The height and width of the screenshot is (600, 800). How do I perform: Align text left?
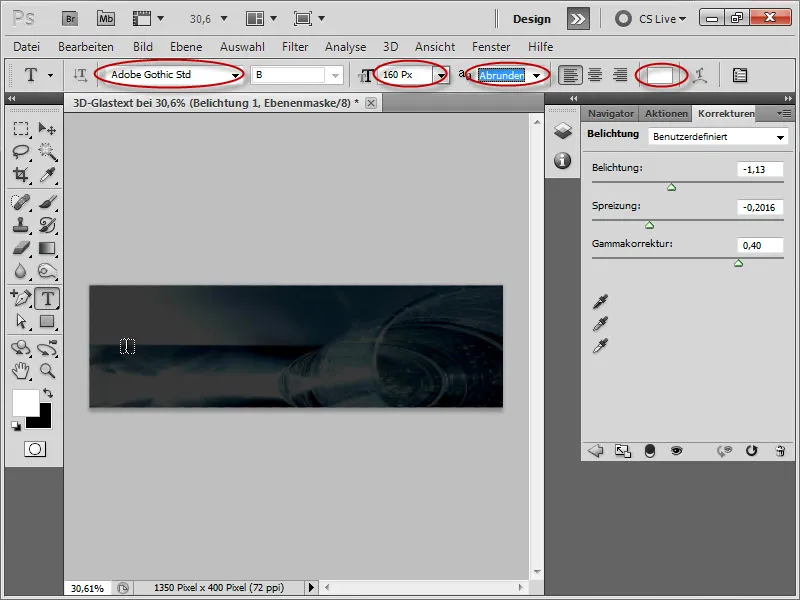click(569, 75)
